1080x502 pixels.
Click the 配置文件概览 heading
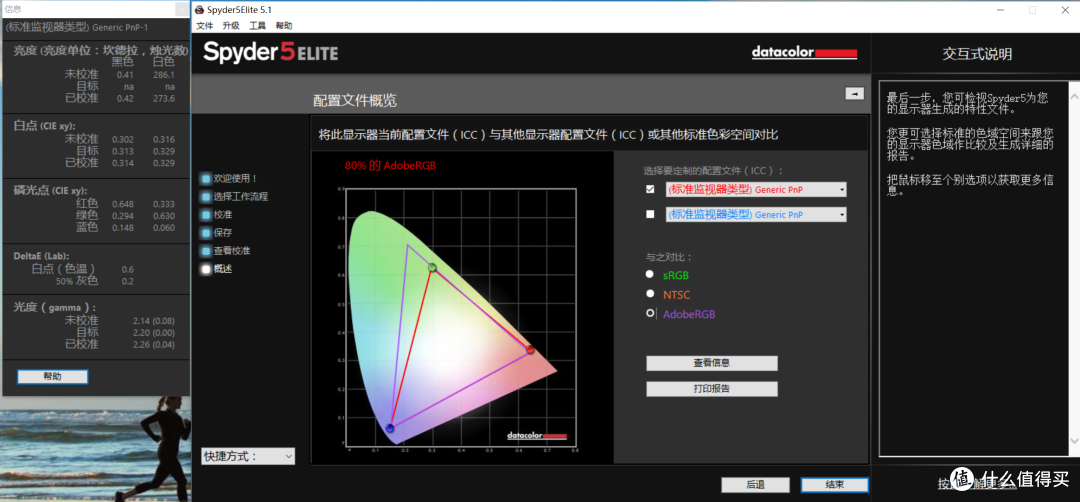(x=355, y=101)
